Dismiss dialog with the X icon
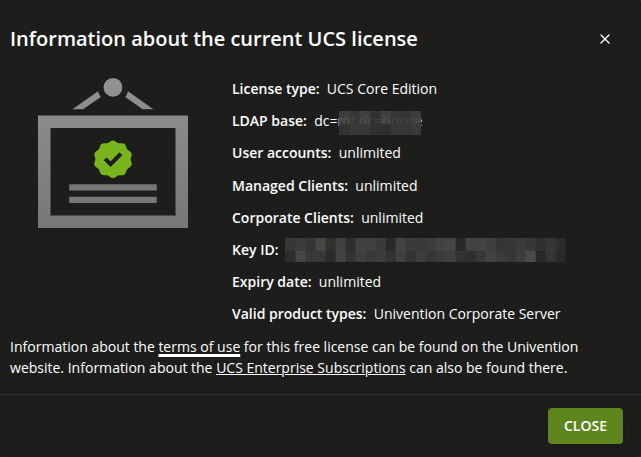 click(x=605, y=39)
